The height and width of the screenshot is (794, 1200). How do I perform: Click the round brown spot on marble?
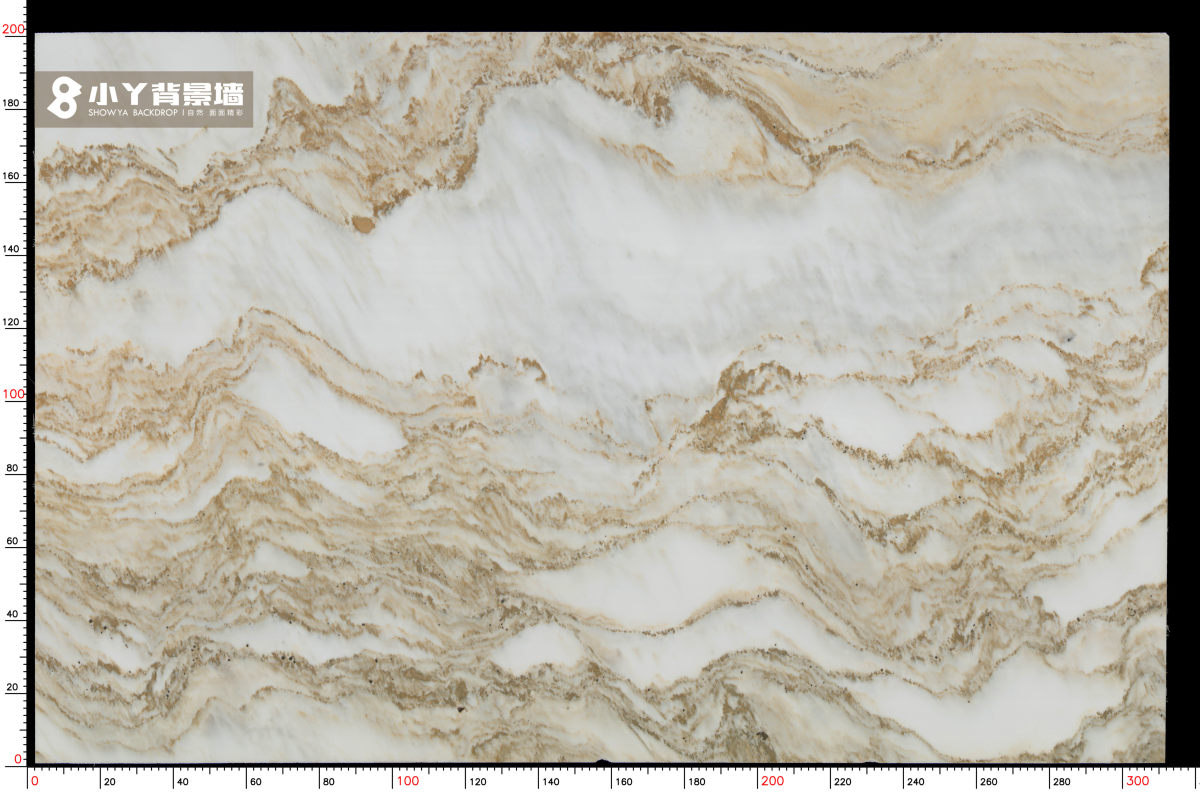(363, 225)
